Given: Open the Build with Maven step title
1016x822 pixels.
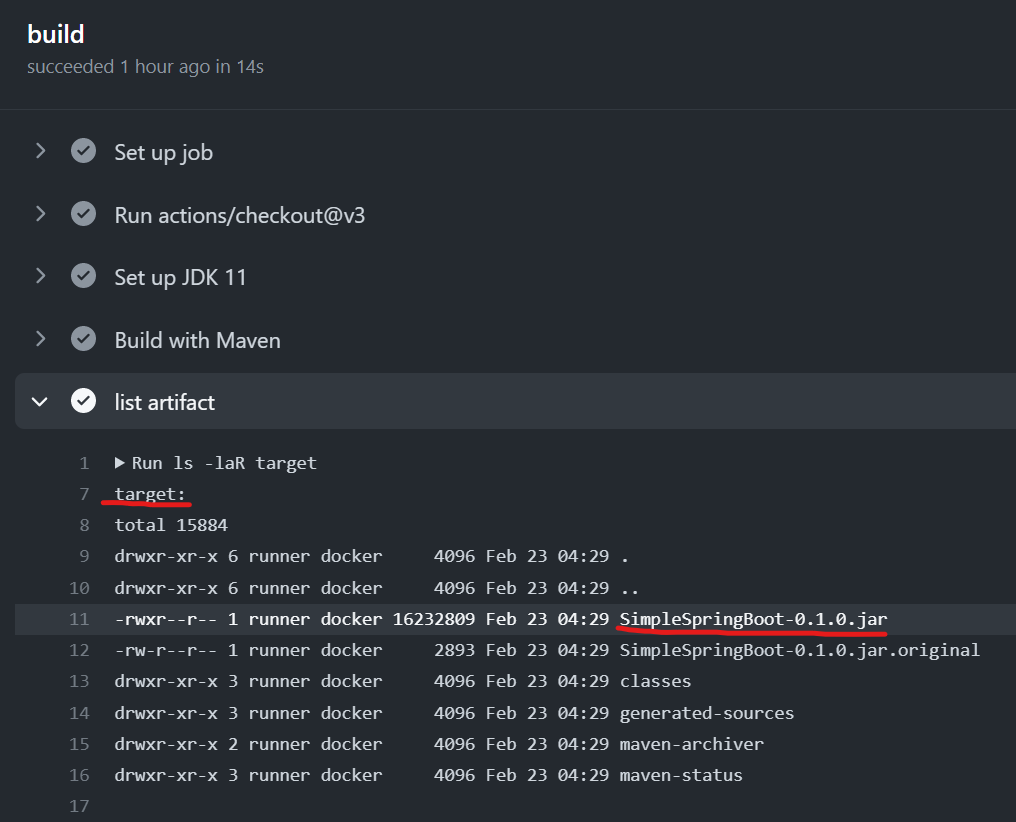Looking at the screenshot, I should 198,340.
